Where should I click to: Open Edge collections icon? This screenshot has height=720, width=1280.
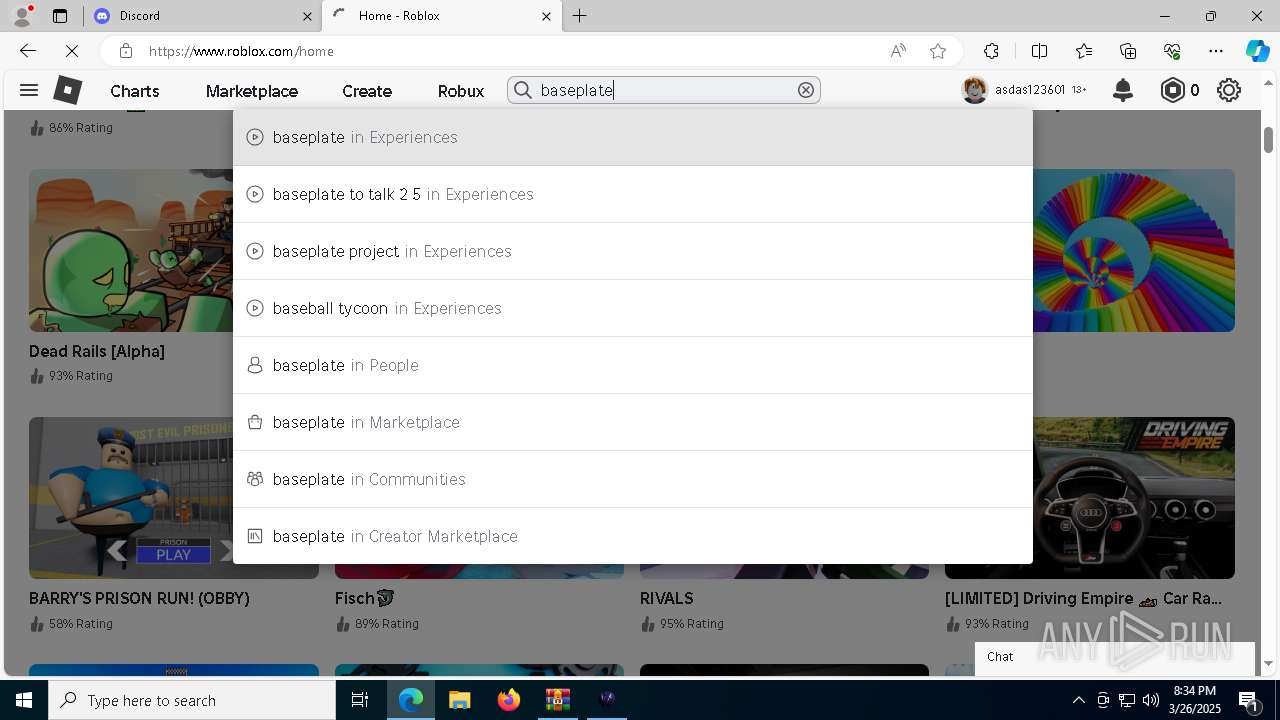coord(1128,51)
